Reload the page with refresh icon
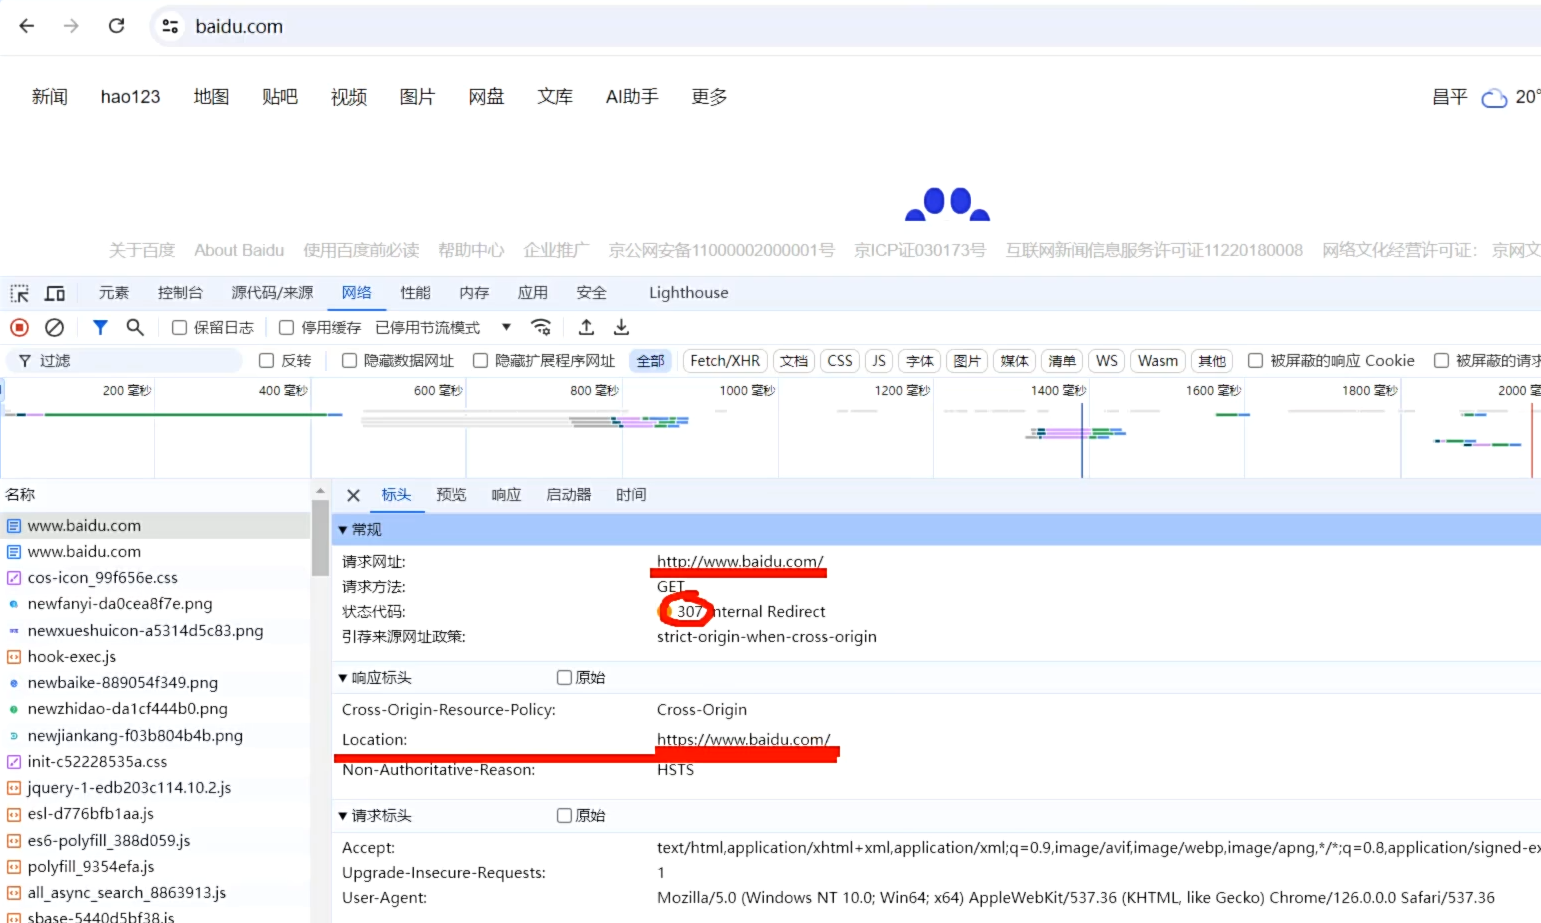Image resolution: width=1541 pixels, height=923 pixels. [116, 26]
